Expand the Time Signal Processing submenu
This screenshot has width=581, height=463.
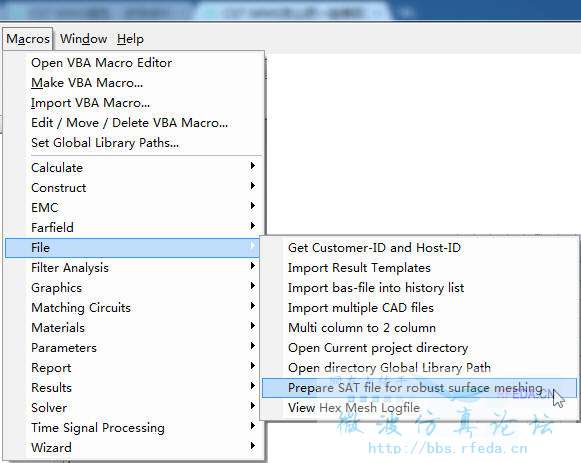tap(133, 427)
